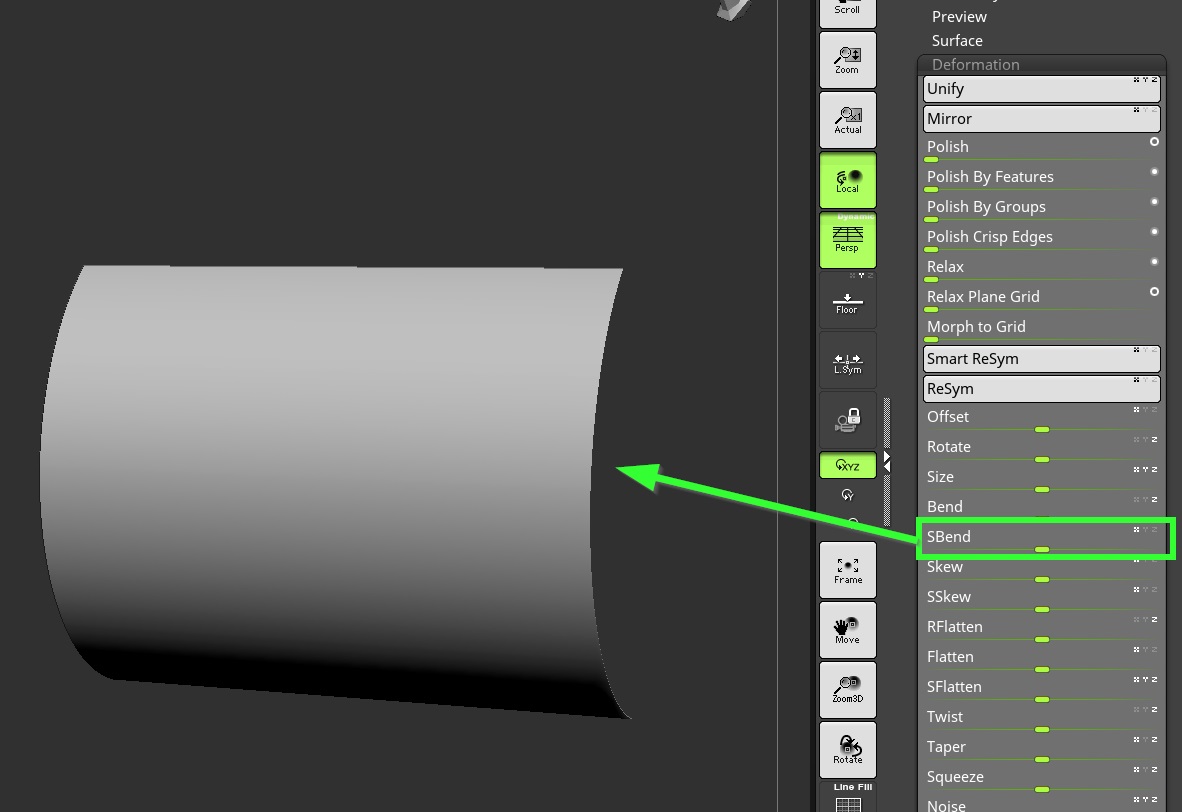Click the Actual size icon
The height and width of the screenshot is (812, 1182).
847,120
